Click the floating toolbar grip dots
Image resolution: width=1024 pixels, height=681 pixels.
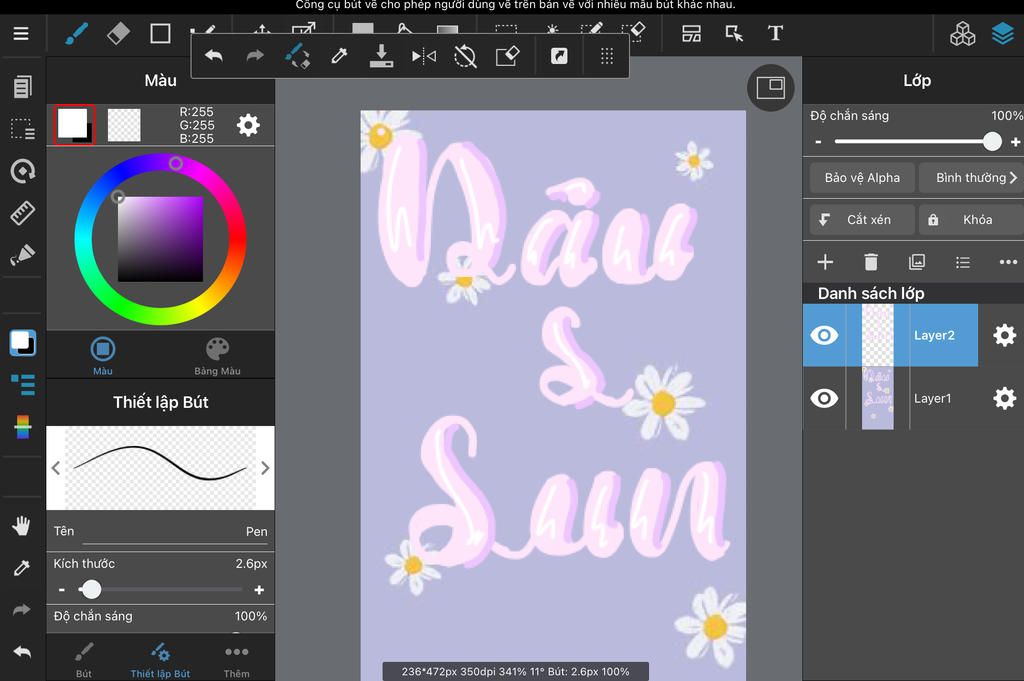(607, 56)
